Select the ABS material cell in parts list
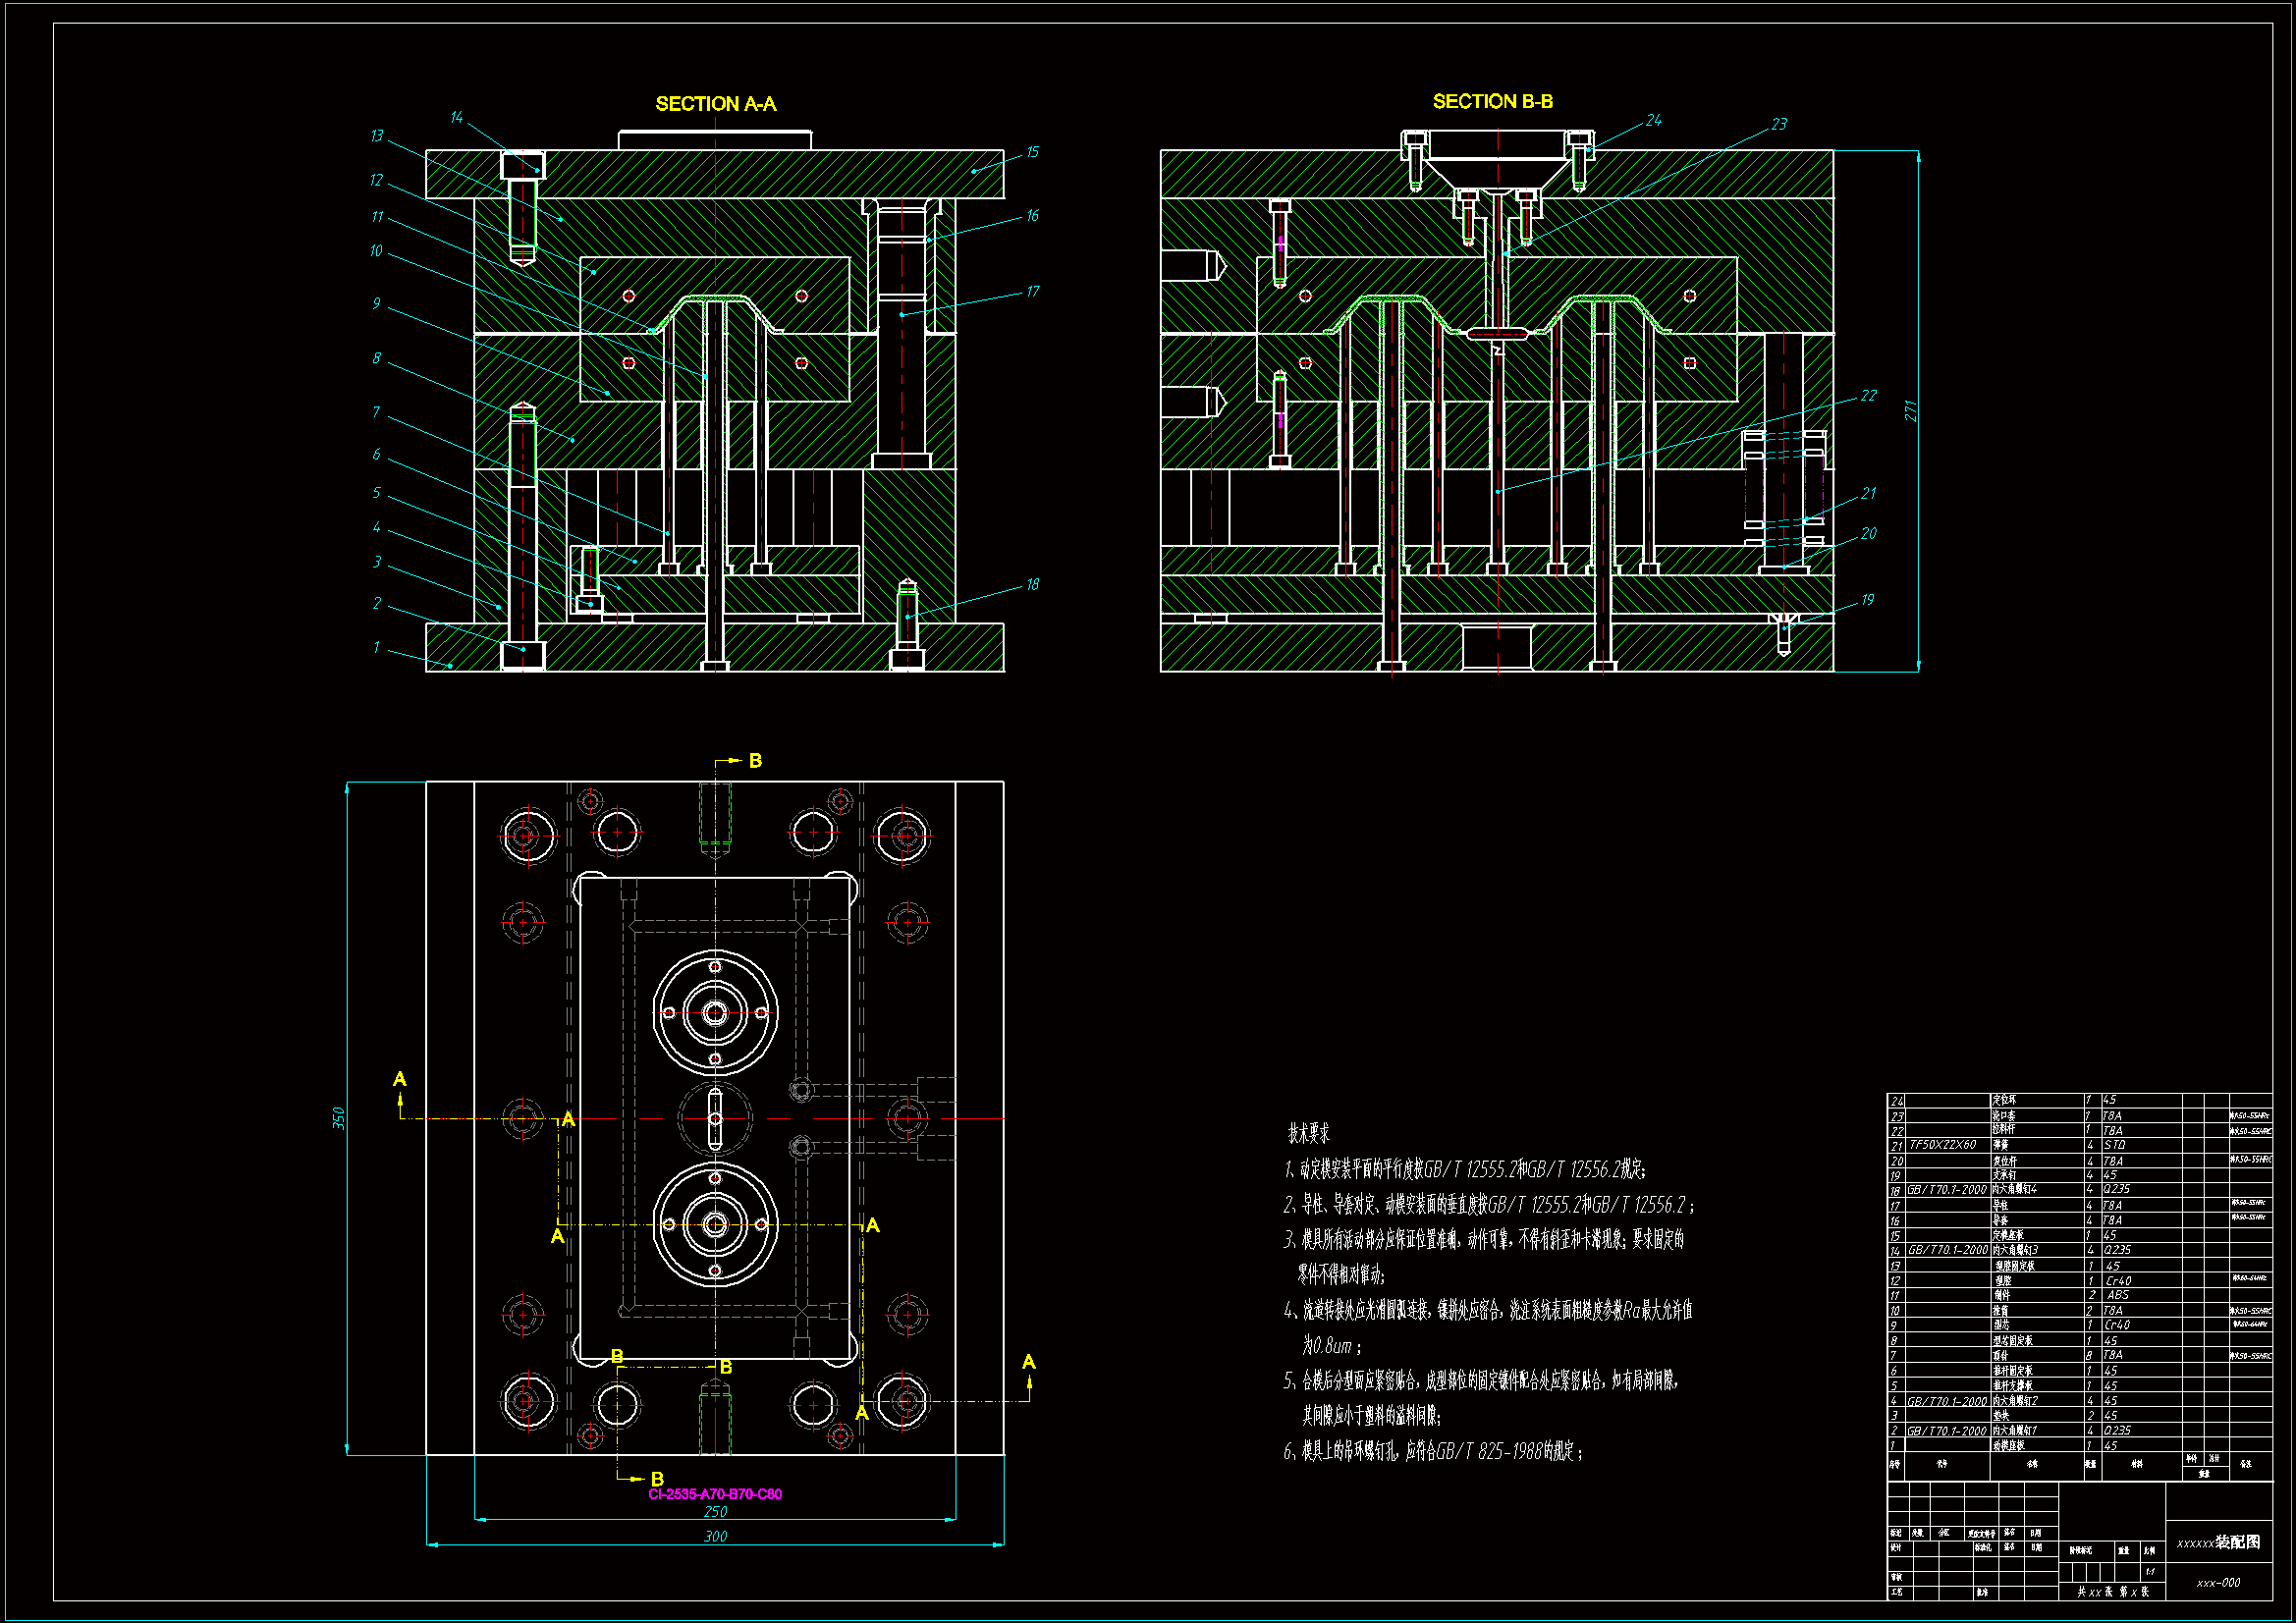Screen dimensions: 2296x1623 coord(2117,1295)
